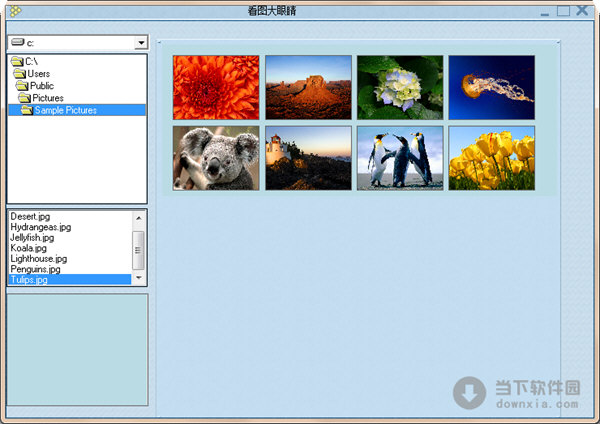The image size is (600, 424).
Task: Click the folder icon beside Public
Action: click(x=22, y=86)
